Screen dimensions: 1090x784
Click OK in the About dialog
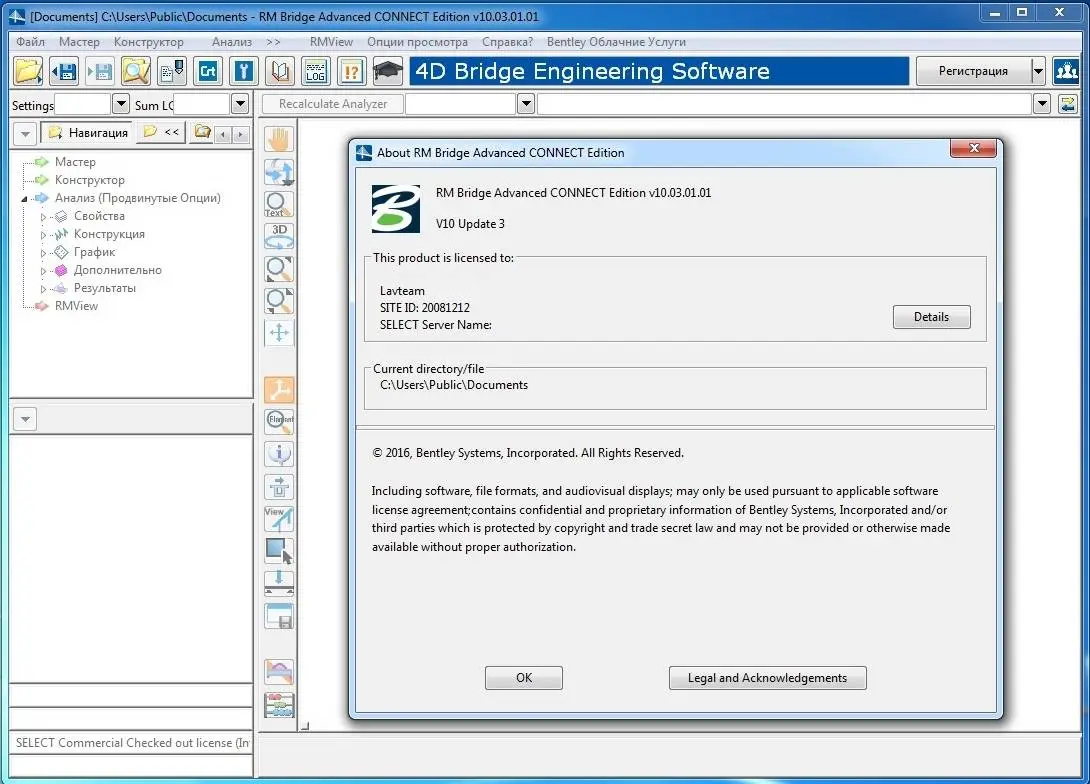[523, 678]
